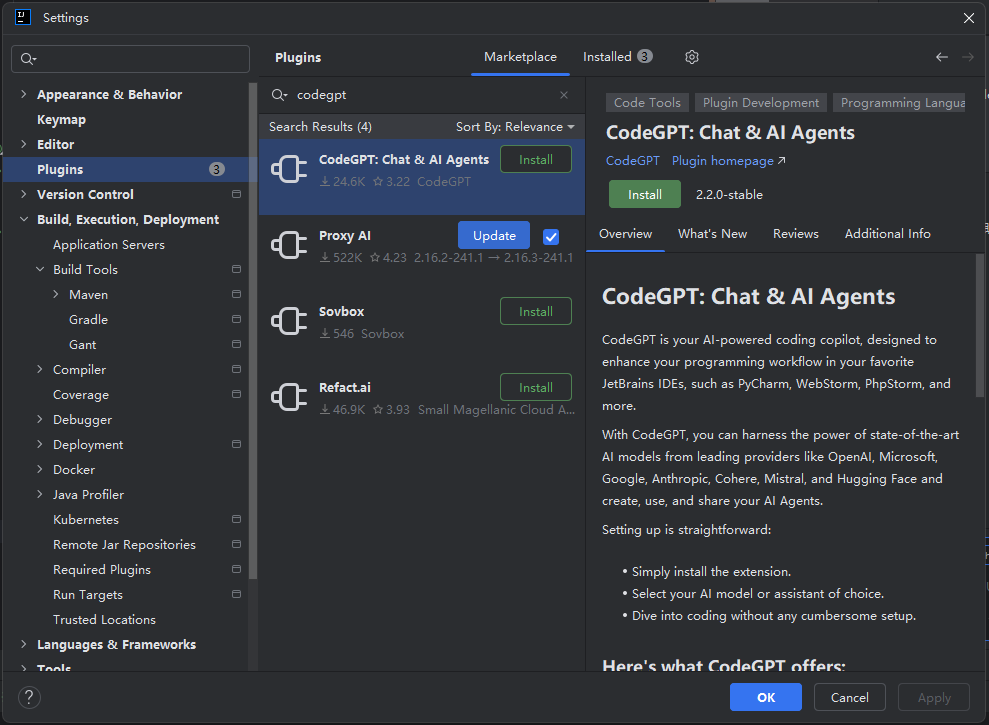The image size is (989, 725).
Task: Focus the settings search field
Action: 131,59
